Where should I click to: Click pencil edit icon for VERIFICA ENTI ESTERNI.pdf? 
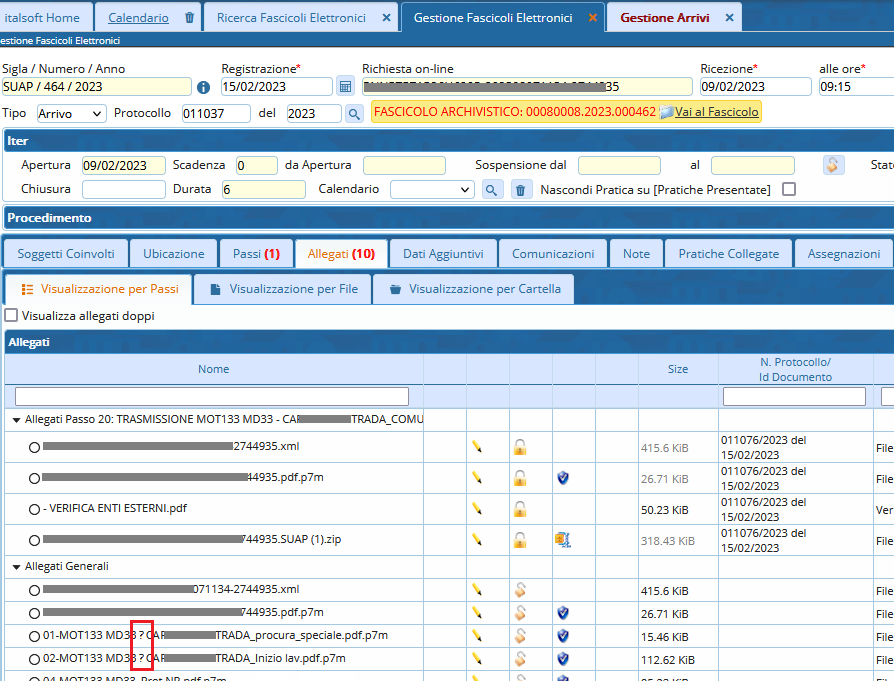click(477, 509)
